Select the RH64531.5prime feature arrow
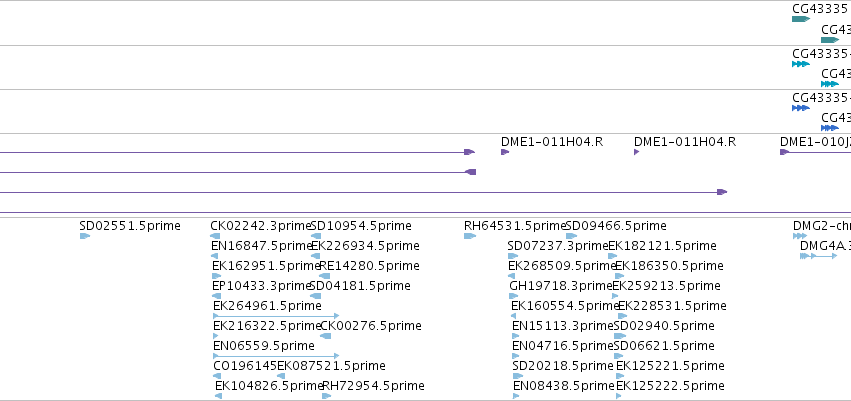The height and width of the screenshot is (401, 851). click(x=470, y=236)
